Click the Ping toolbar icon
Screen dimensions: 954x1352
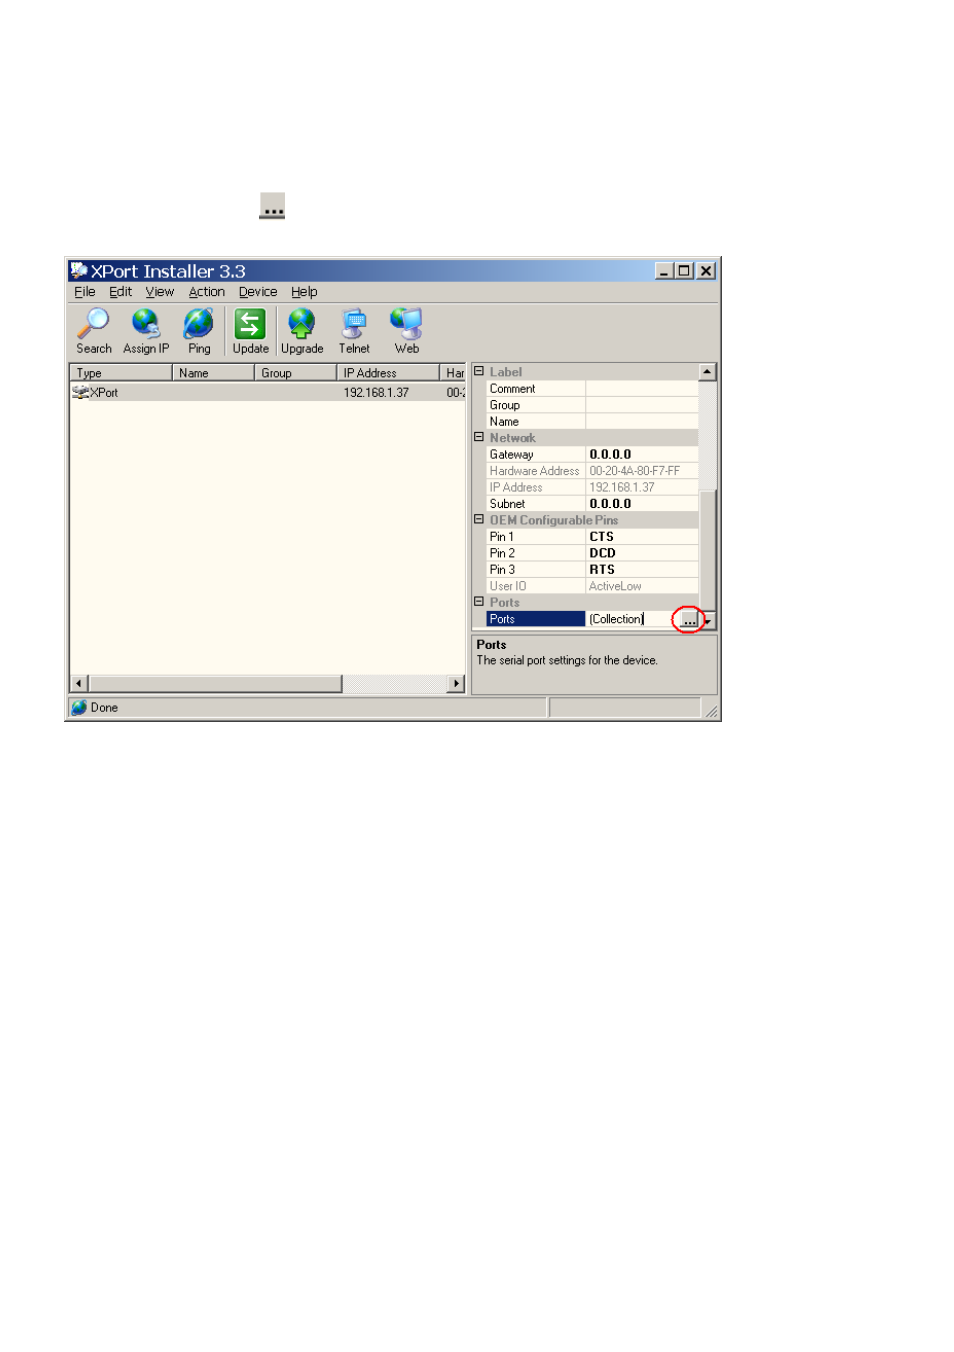coord(199,331)
